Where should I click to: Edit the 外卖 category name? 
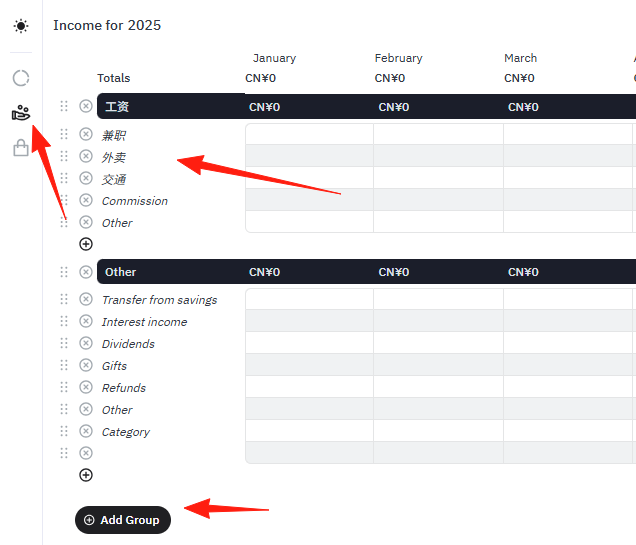tap(114, 157)
